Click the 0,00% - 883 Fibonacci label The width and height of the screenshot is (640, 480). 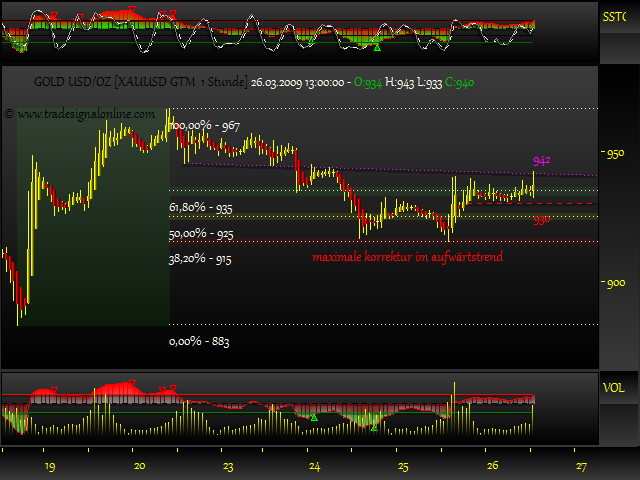coord(200,341)
